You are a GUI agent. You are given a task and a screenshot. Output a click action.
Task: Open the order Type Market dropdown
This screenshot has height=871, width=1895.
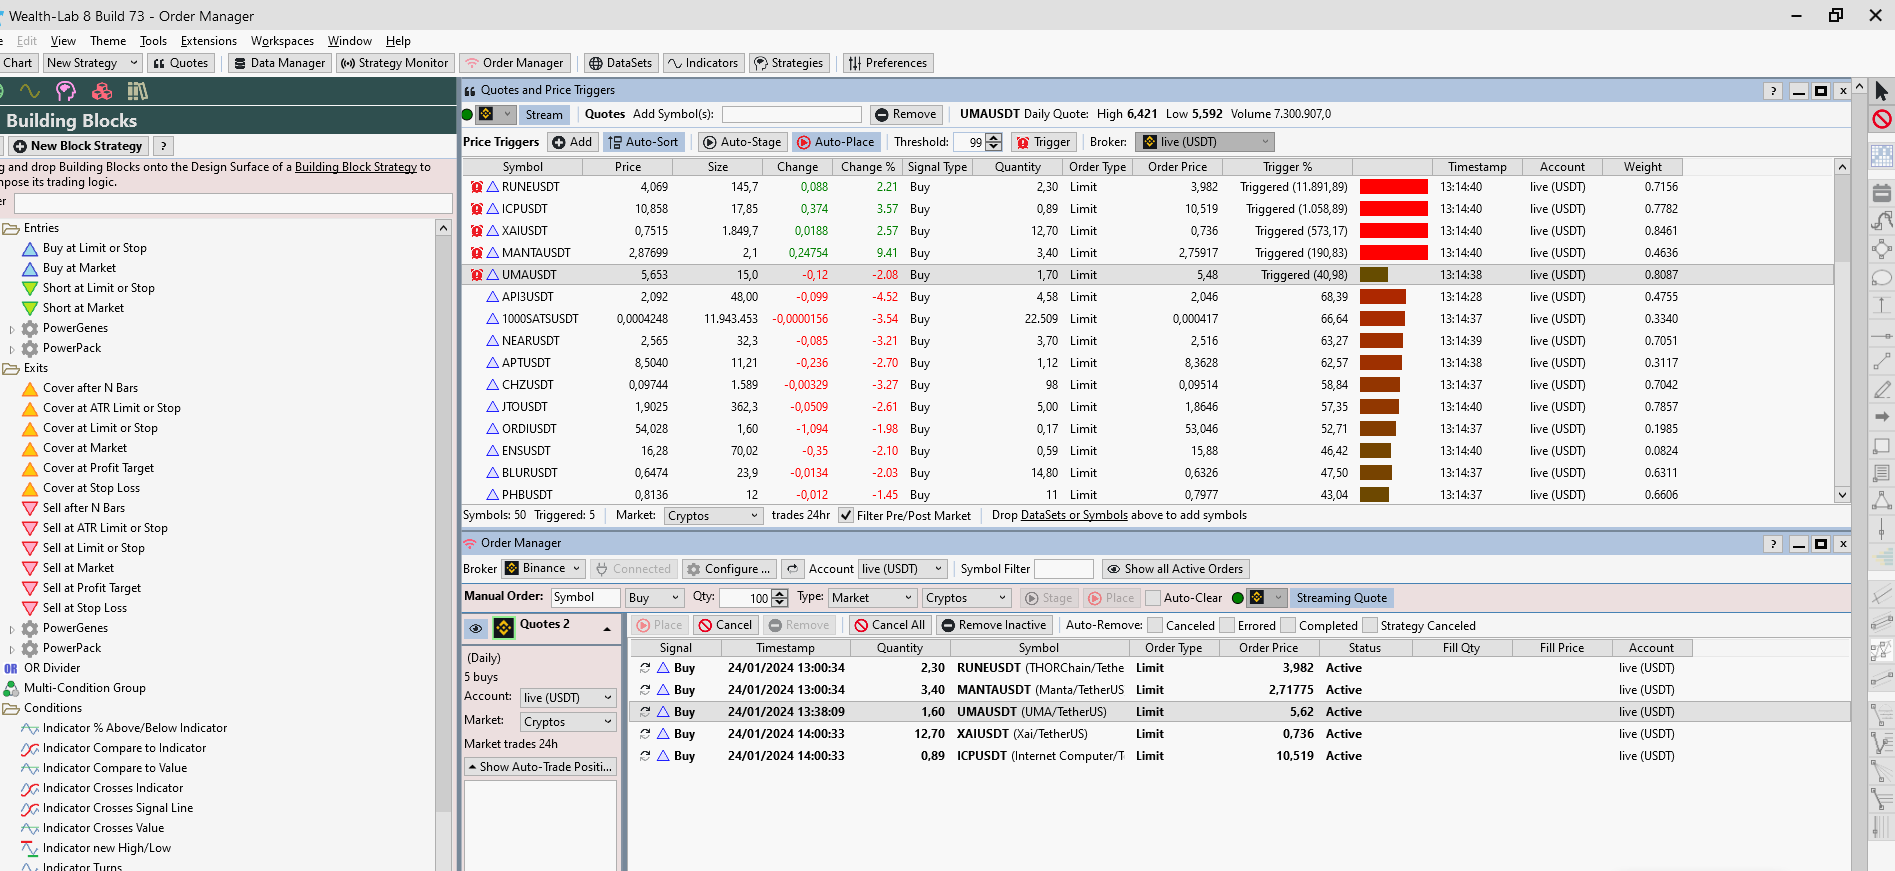[x=872, y=598]
